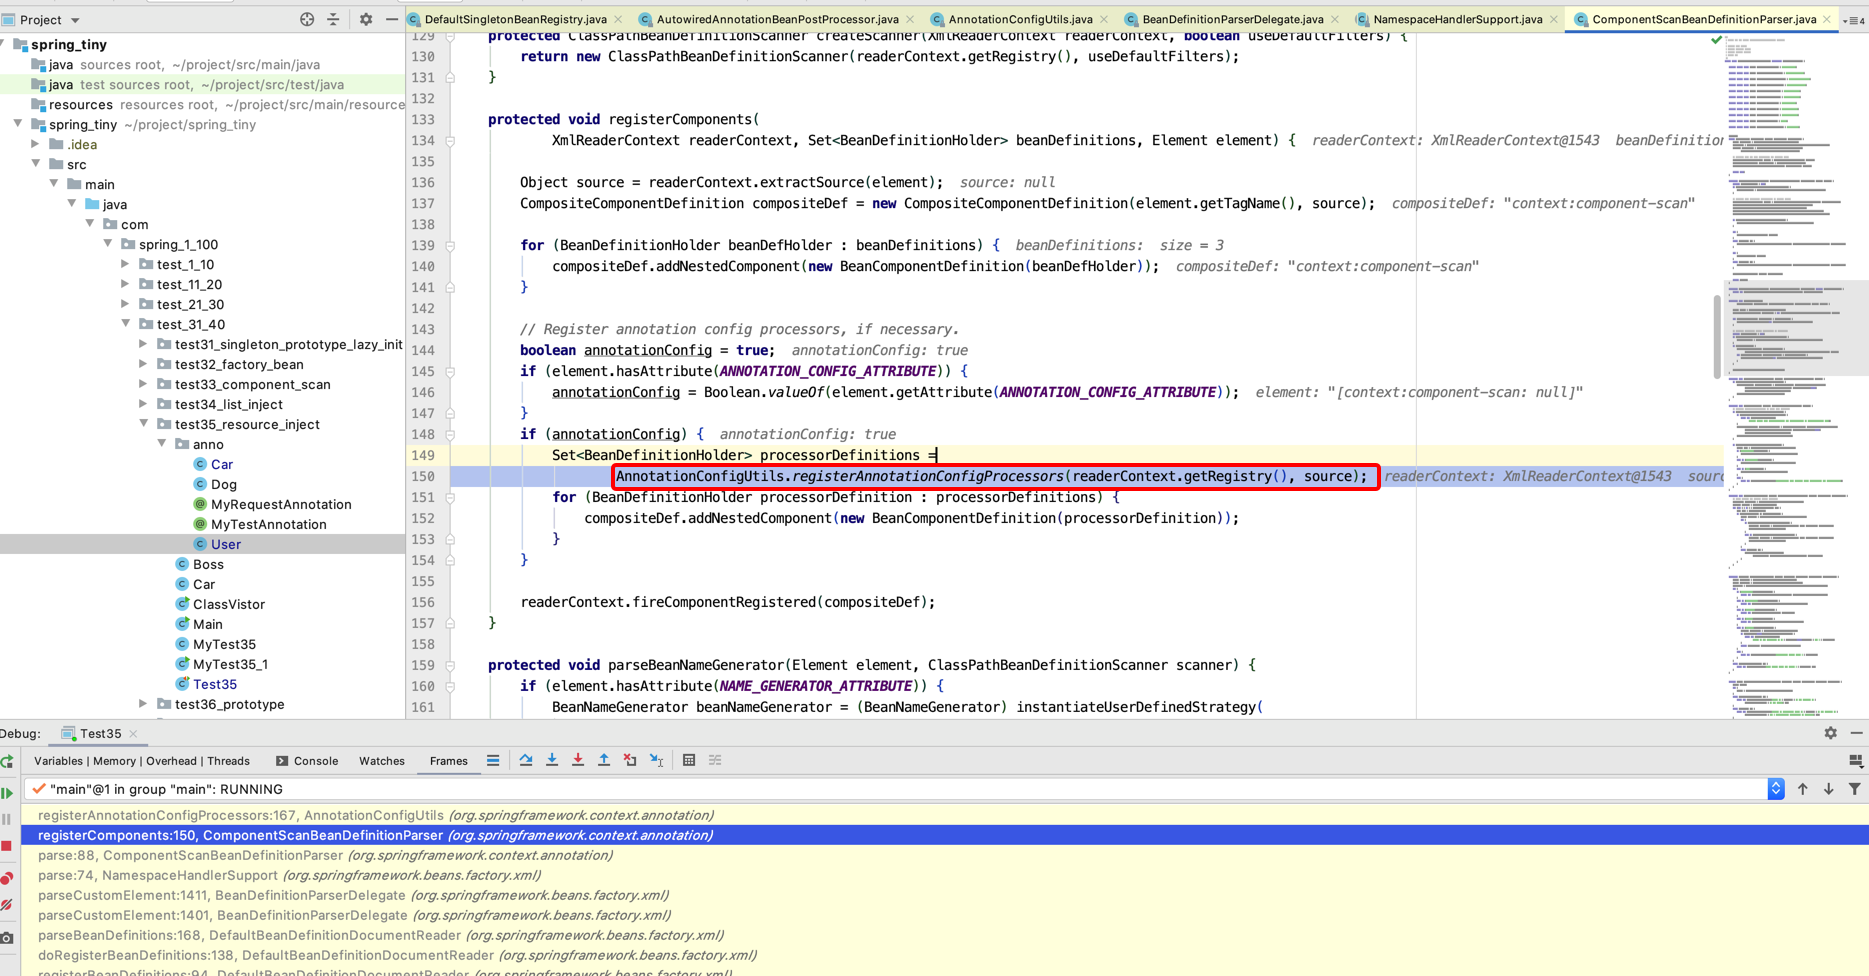Select next frame down arrow
This screenshot has width=1869, height=976.
point(1828,789)
